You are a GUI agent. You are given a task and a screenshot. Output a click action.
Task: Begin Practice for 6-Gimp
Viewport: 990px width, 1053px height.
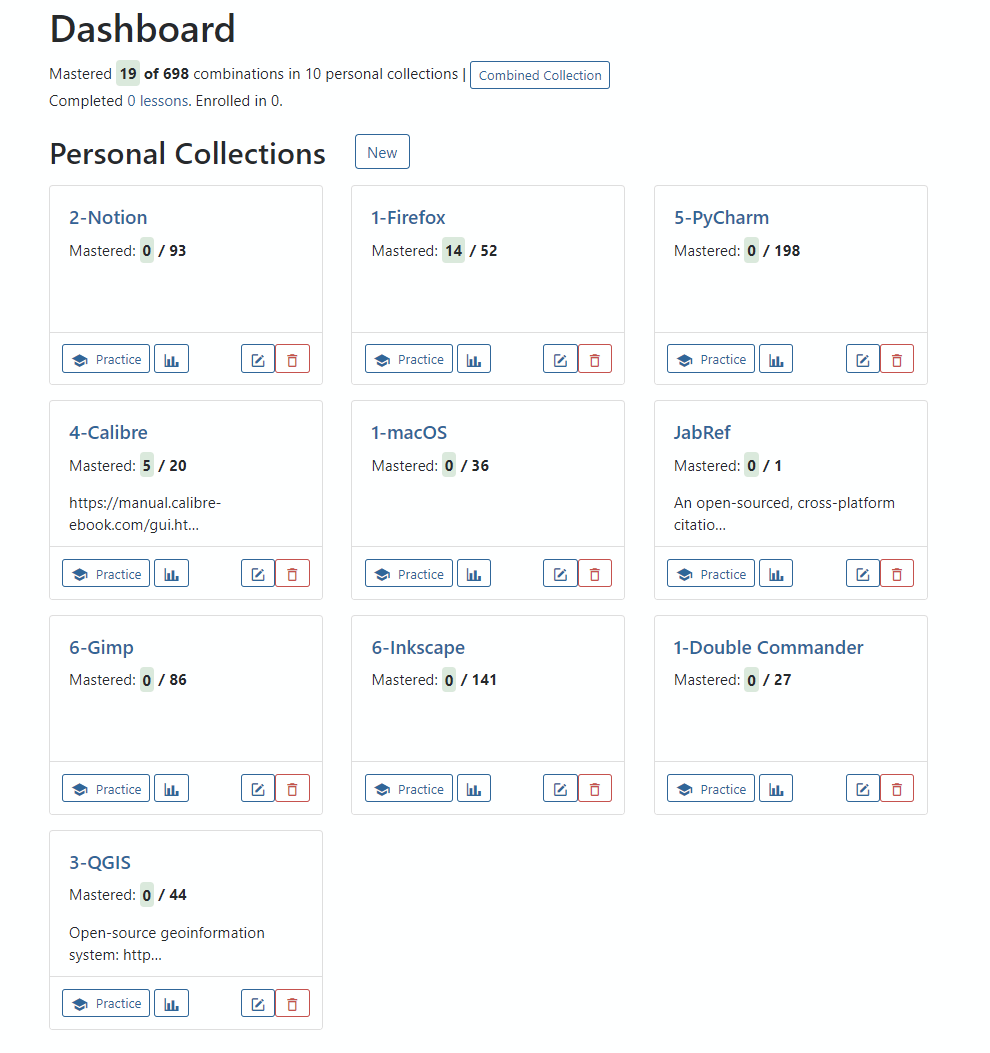pos(106,788)
